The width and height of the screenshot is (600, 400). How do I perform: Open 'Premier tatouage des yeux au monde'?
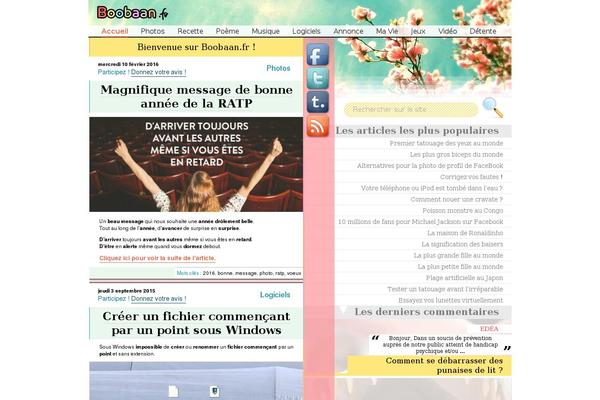(x=446, y=143)
